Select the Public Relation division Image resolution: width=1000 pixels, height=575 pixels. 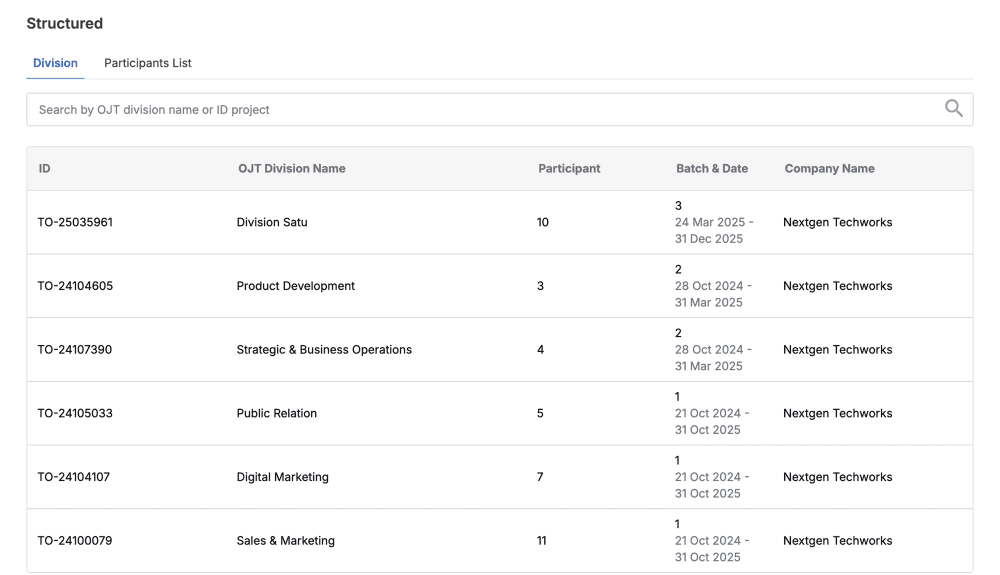tap(276, 414)
